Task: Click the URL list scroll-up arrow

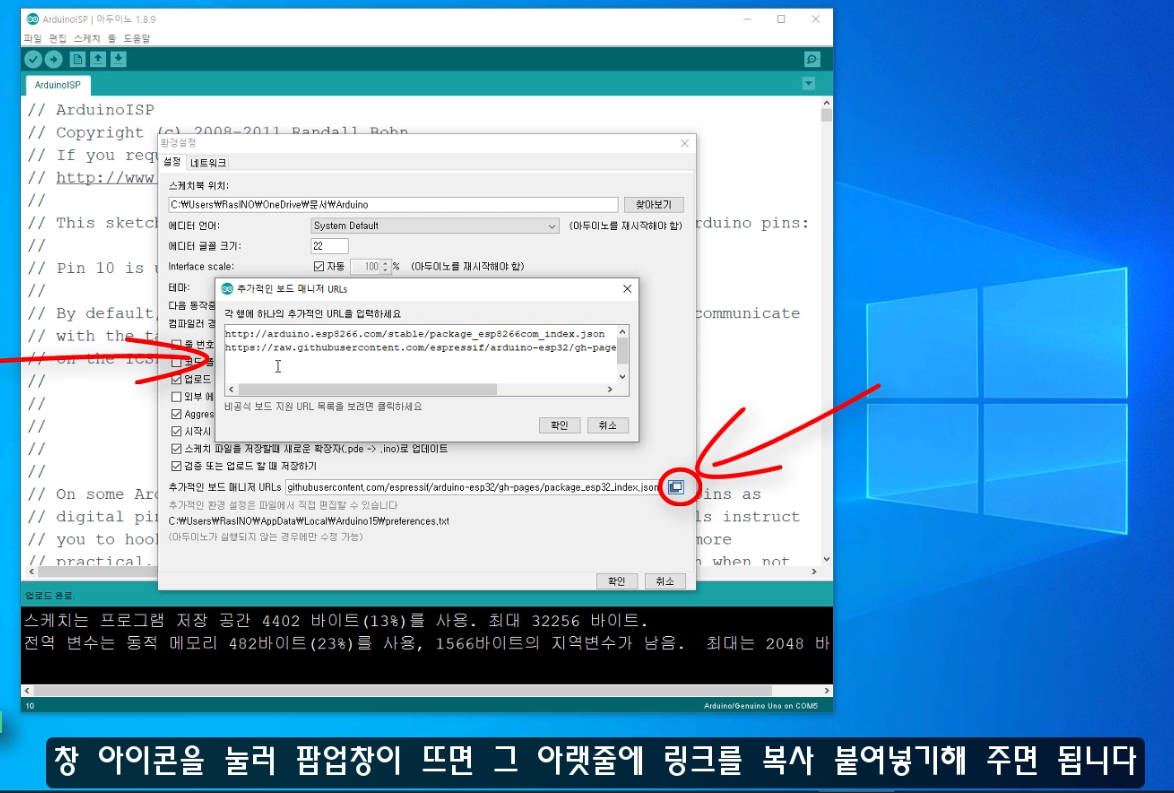Action: click(622, 332)
